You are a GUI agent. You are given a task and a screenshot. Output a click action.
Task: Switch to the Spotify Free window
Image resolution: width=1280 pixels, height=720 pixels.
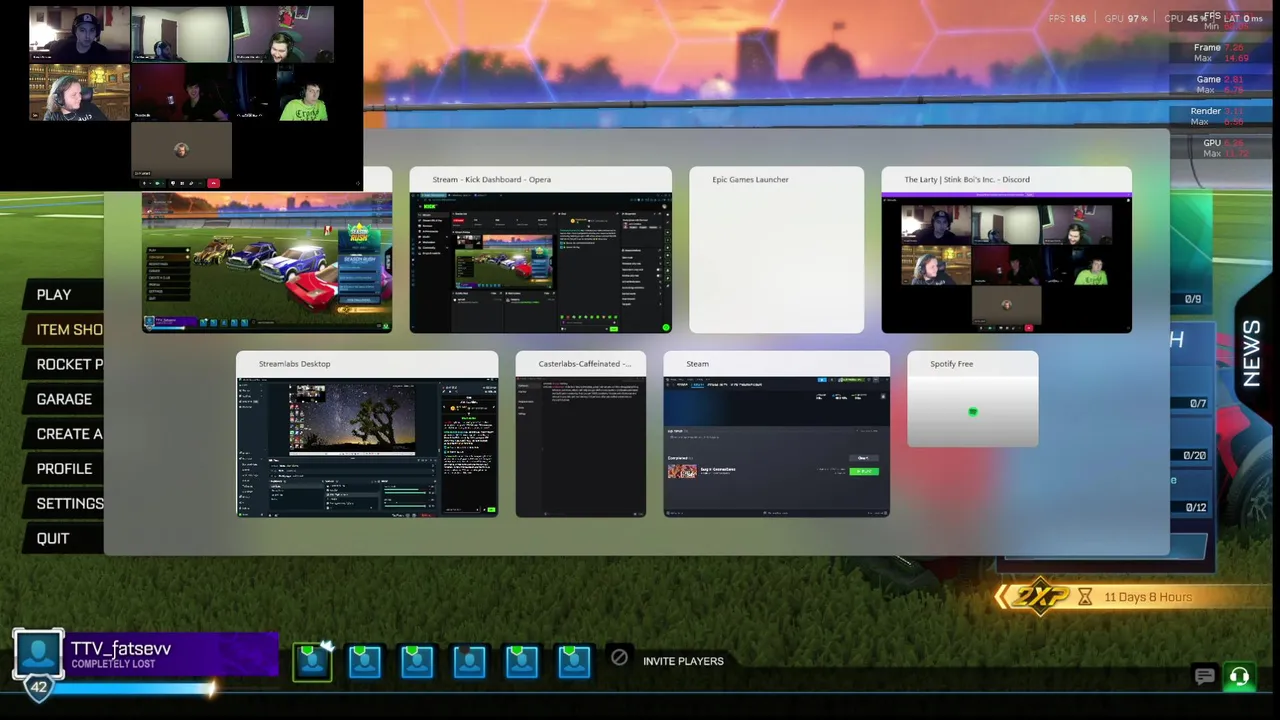[972, 399]
